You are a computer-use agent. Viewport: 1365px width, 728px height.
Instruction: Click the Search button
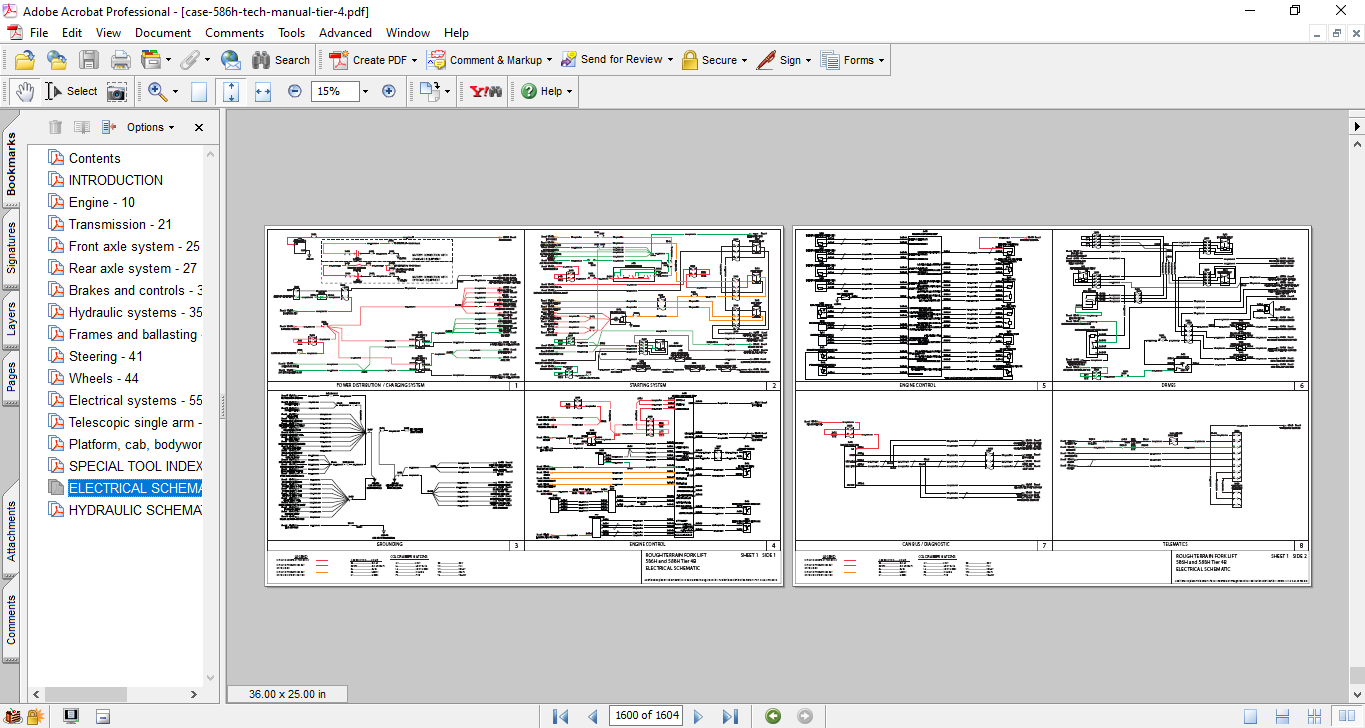[281, 60]
